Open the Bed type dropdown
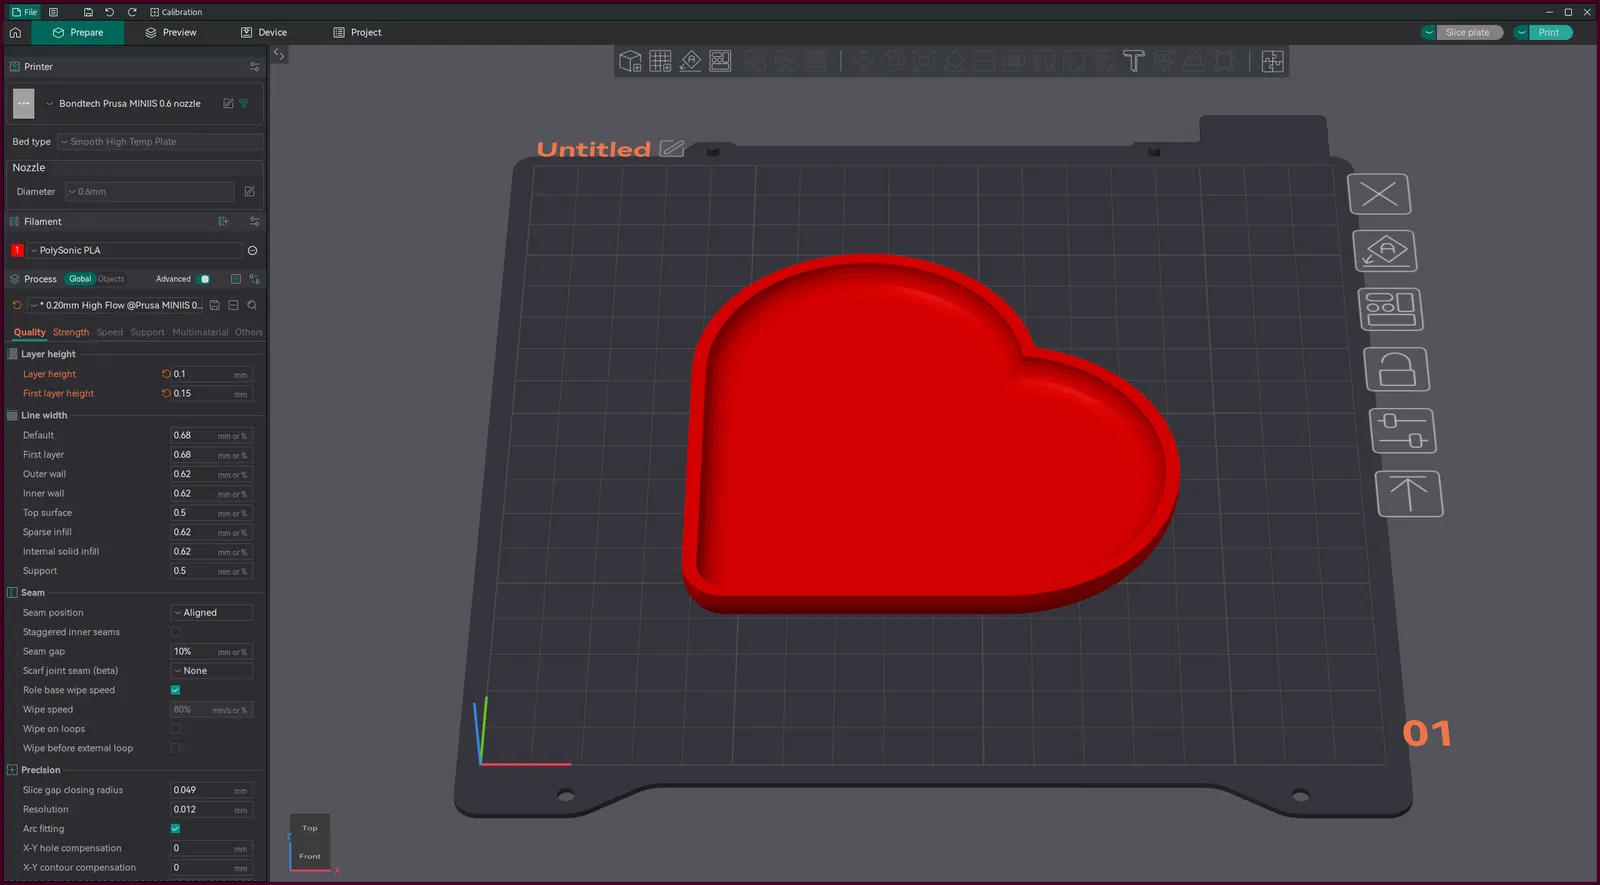Image resolution: width=1600 pixels, height=885 pixels. (x=160, y=142)
